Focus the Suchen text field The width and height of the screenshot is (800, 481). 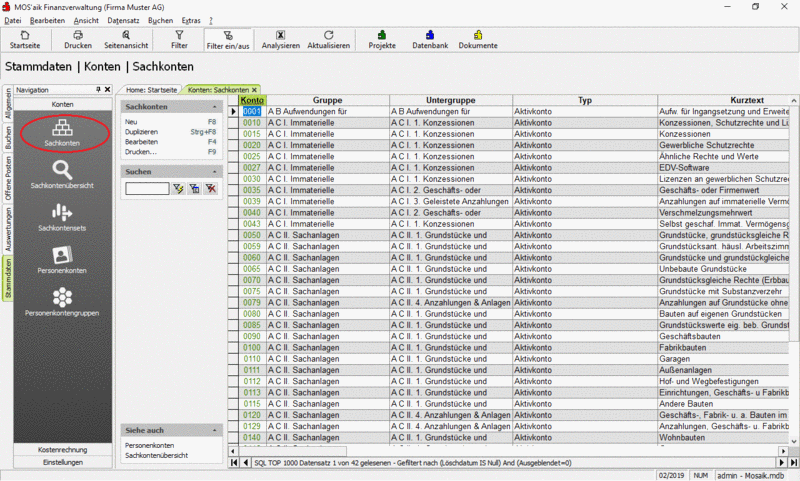(x=147, y=189)
